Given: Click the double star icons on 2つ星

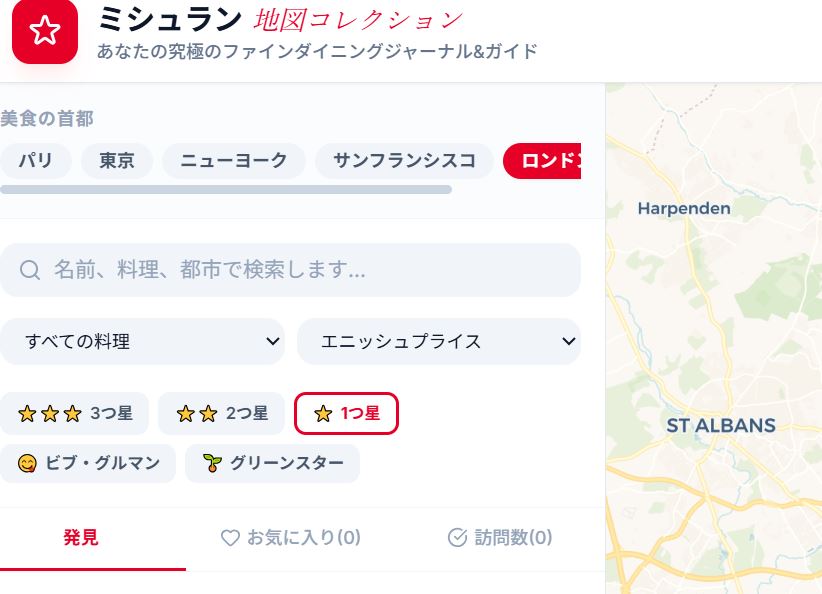Looking at the screenshot, I should pyautogui.click(x=197, y=414).
